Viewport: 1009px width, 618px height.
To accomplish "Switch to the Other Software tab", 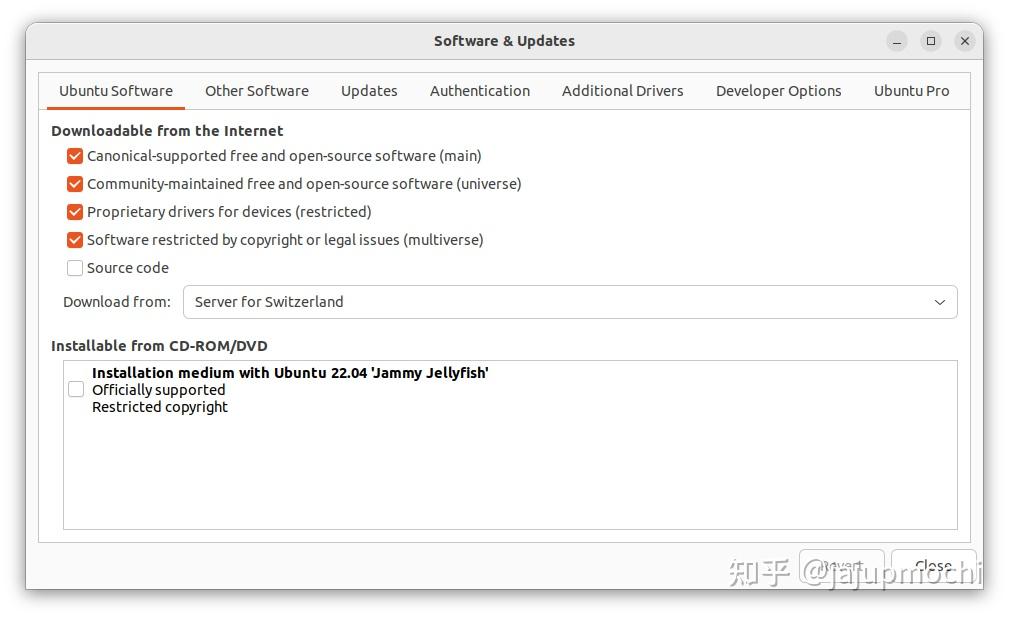I will [256, 90].
